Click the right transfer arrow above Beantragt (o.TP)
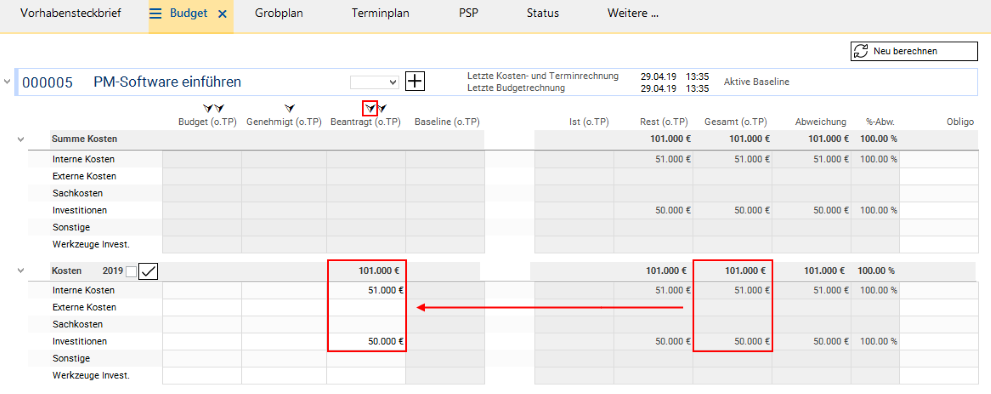 point(382,108)
